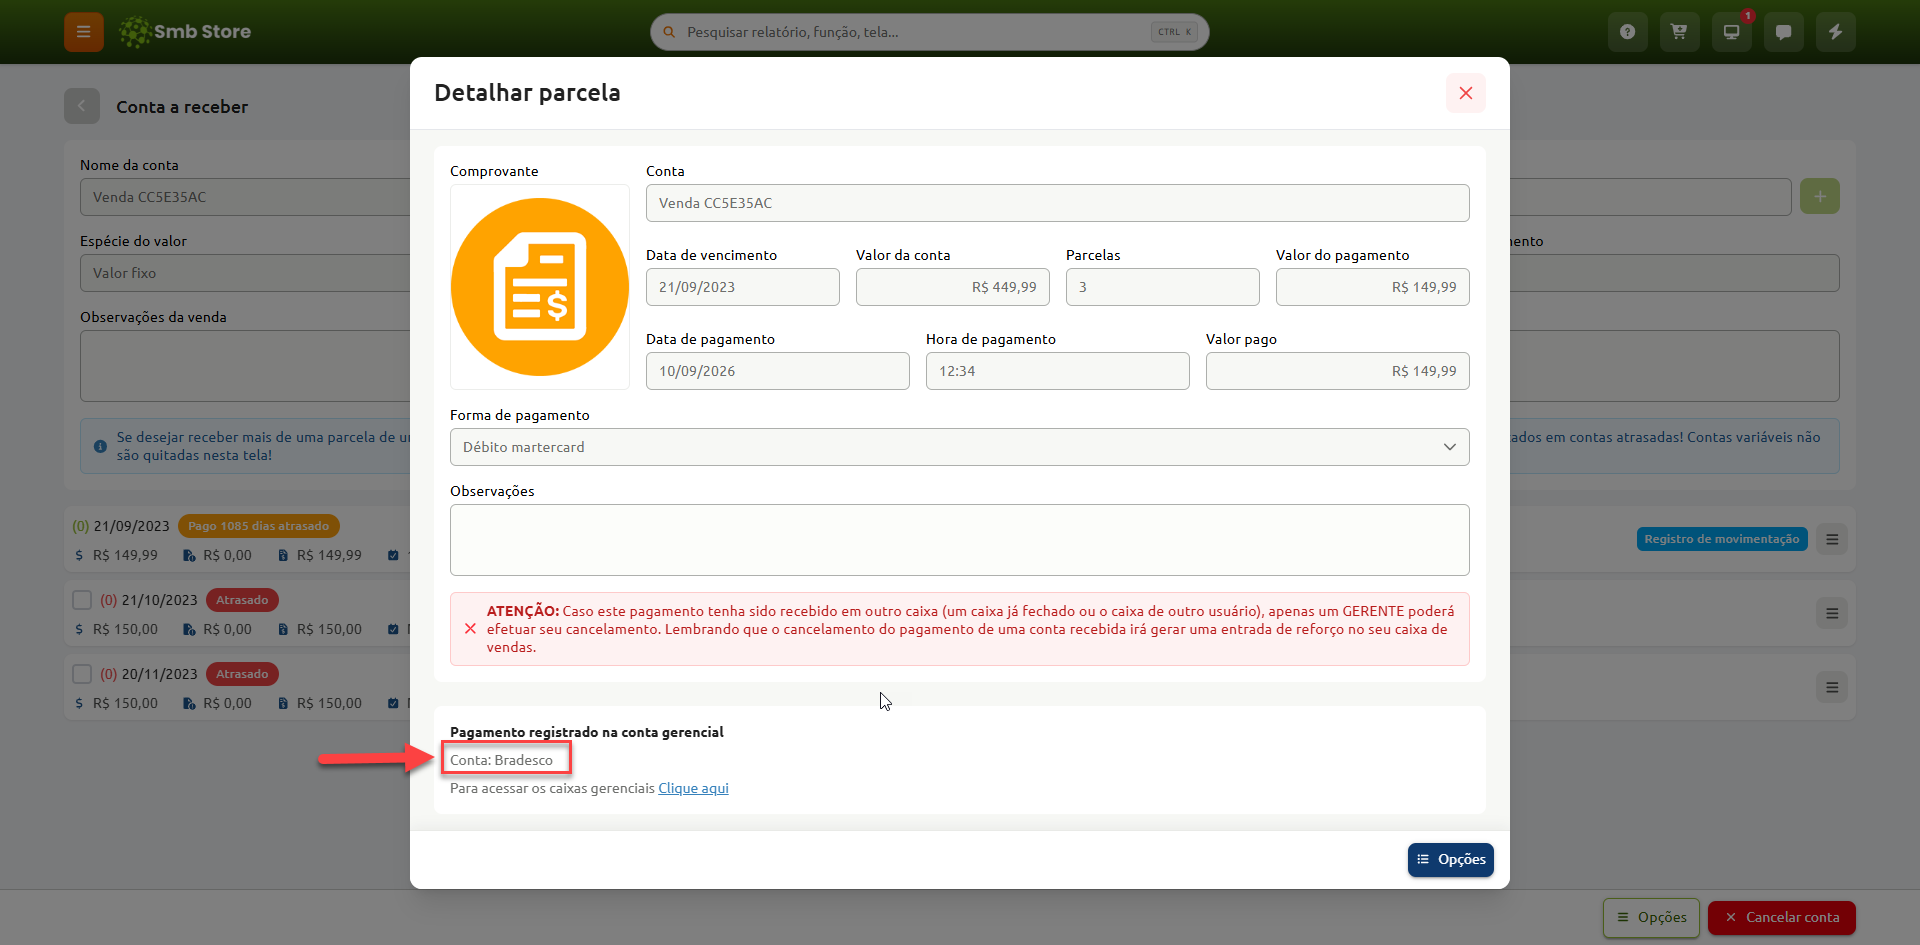
Task: Click the Smb Store logo
Action: click(185, 32)
